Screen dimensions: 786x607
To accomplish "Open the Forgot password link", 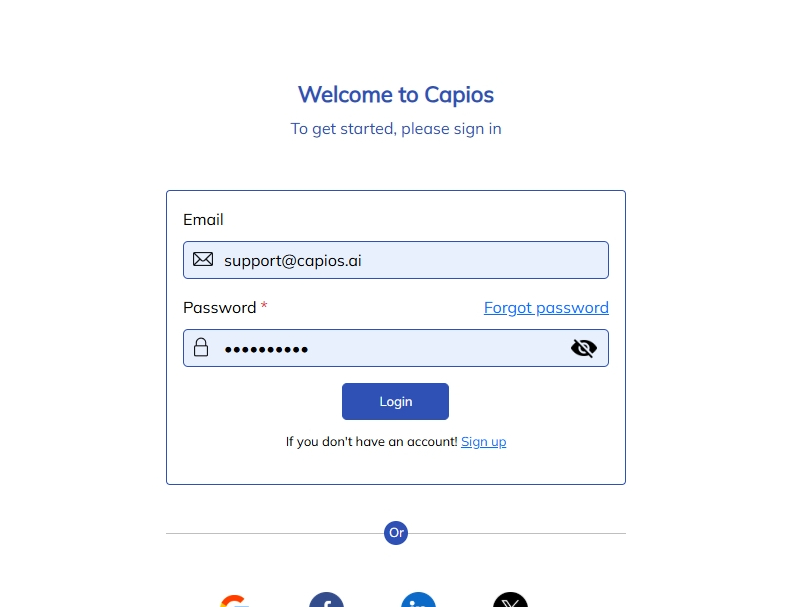I will [x=546, y=307].
